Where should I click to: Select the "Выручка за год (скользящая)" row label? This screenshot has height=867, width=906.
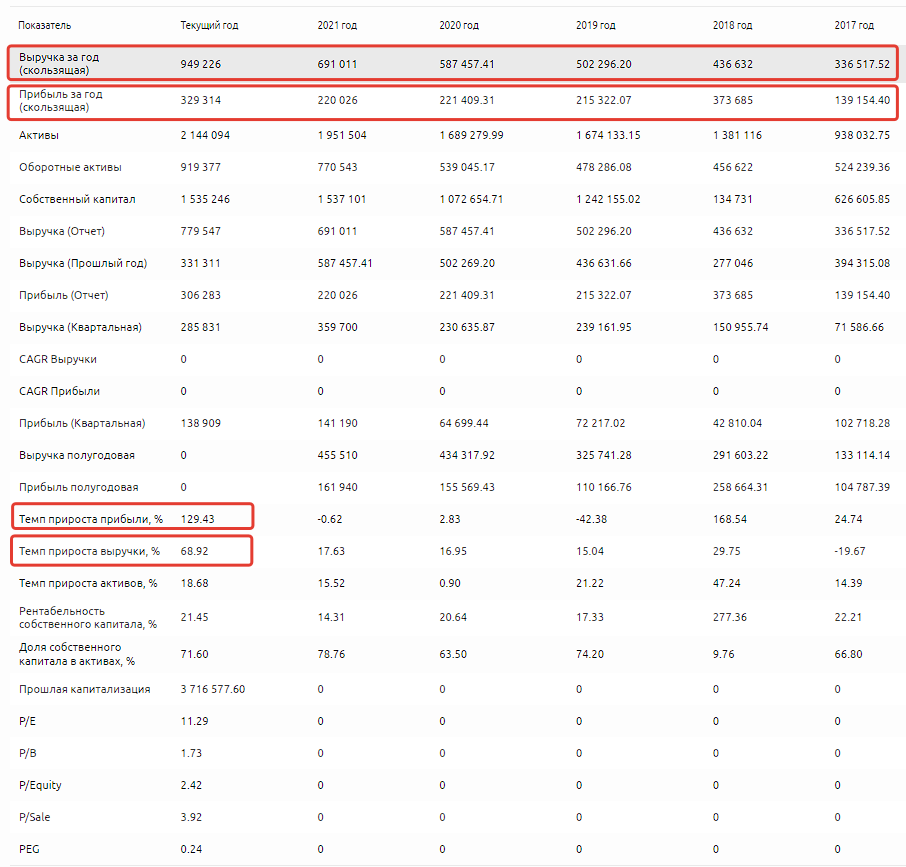[x=59, y=64]
